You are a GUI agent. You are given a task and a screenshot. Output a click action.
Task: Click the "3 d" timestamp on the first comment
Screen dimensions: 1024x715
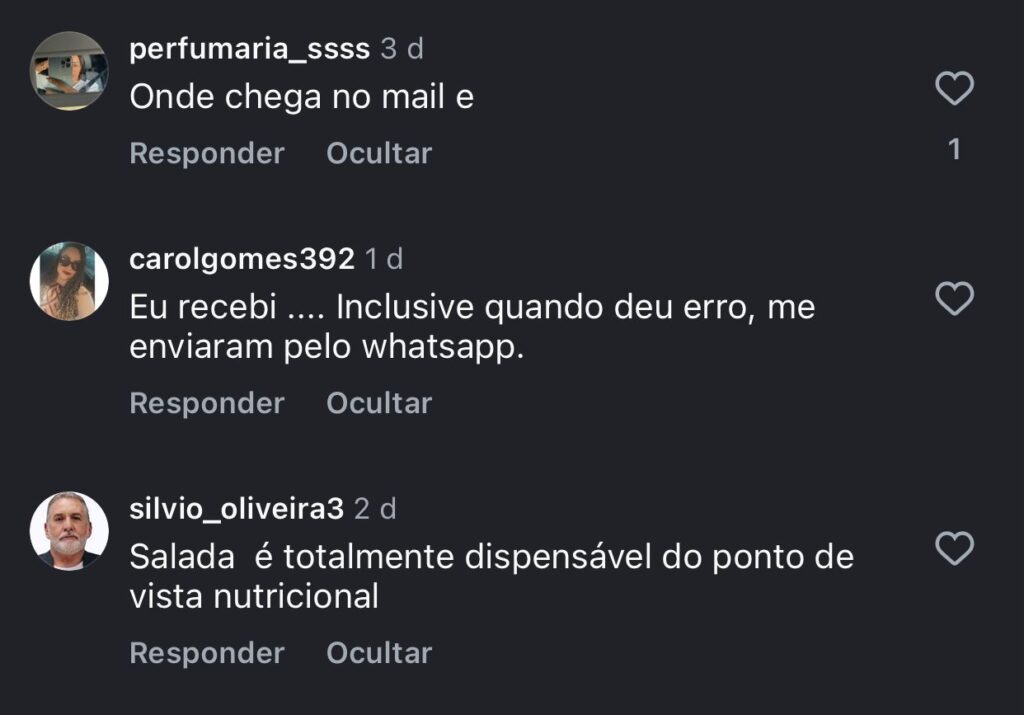coord(402,49)
